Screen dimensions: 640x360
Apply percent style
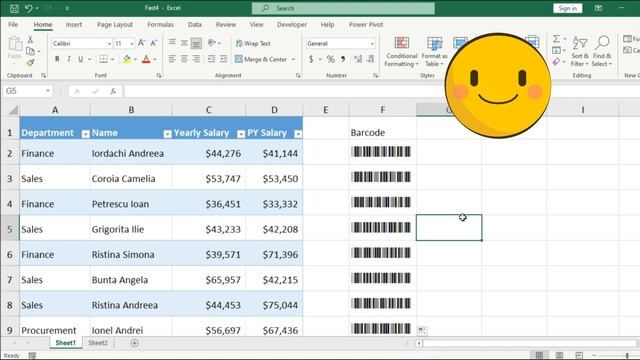(x=331, y=59)
